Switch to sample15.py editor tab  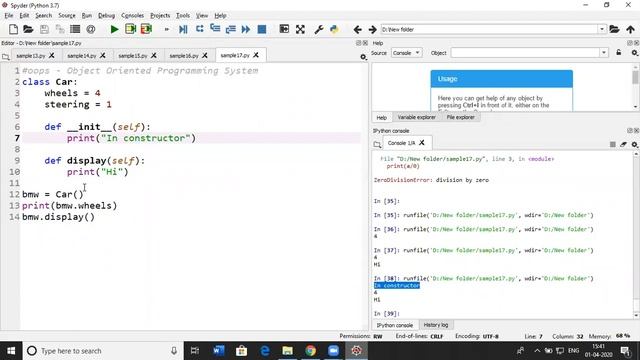pos(133,56)
